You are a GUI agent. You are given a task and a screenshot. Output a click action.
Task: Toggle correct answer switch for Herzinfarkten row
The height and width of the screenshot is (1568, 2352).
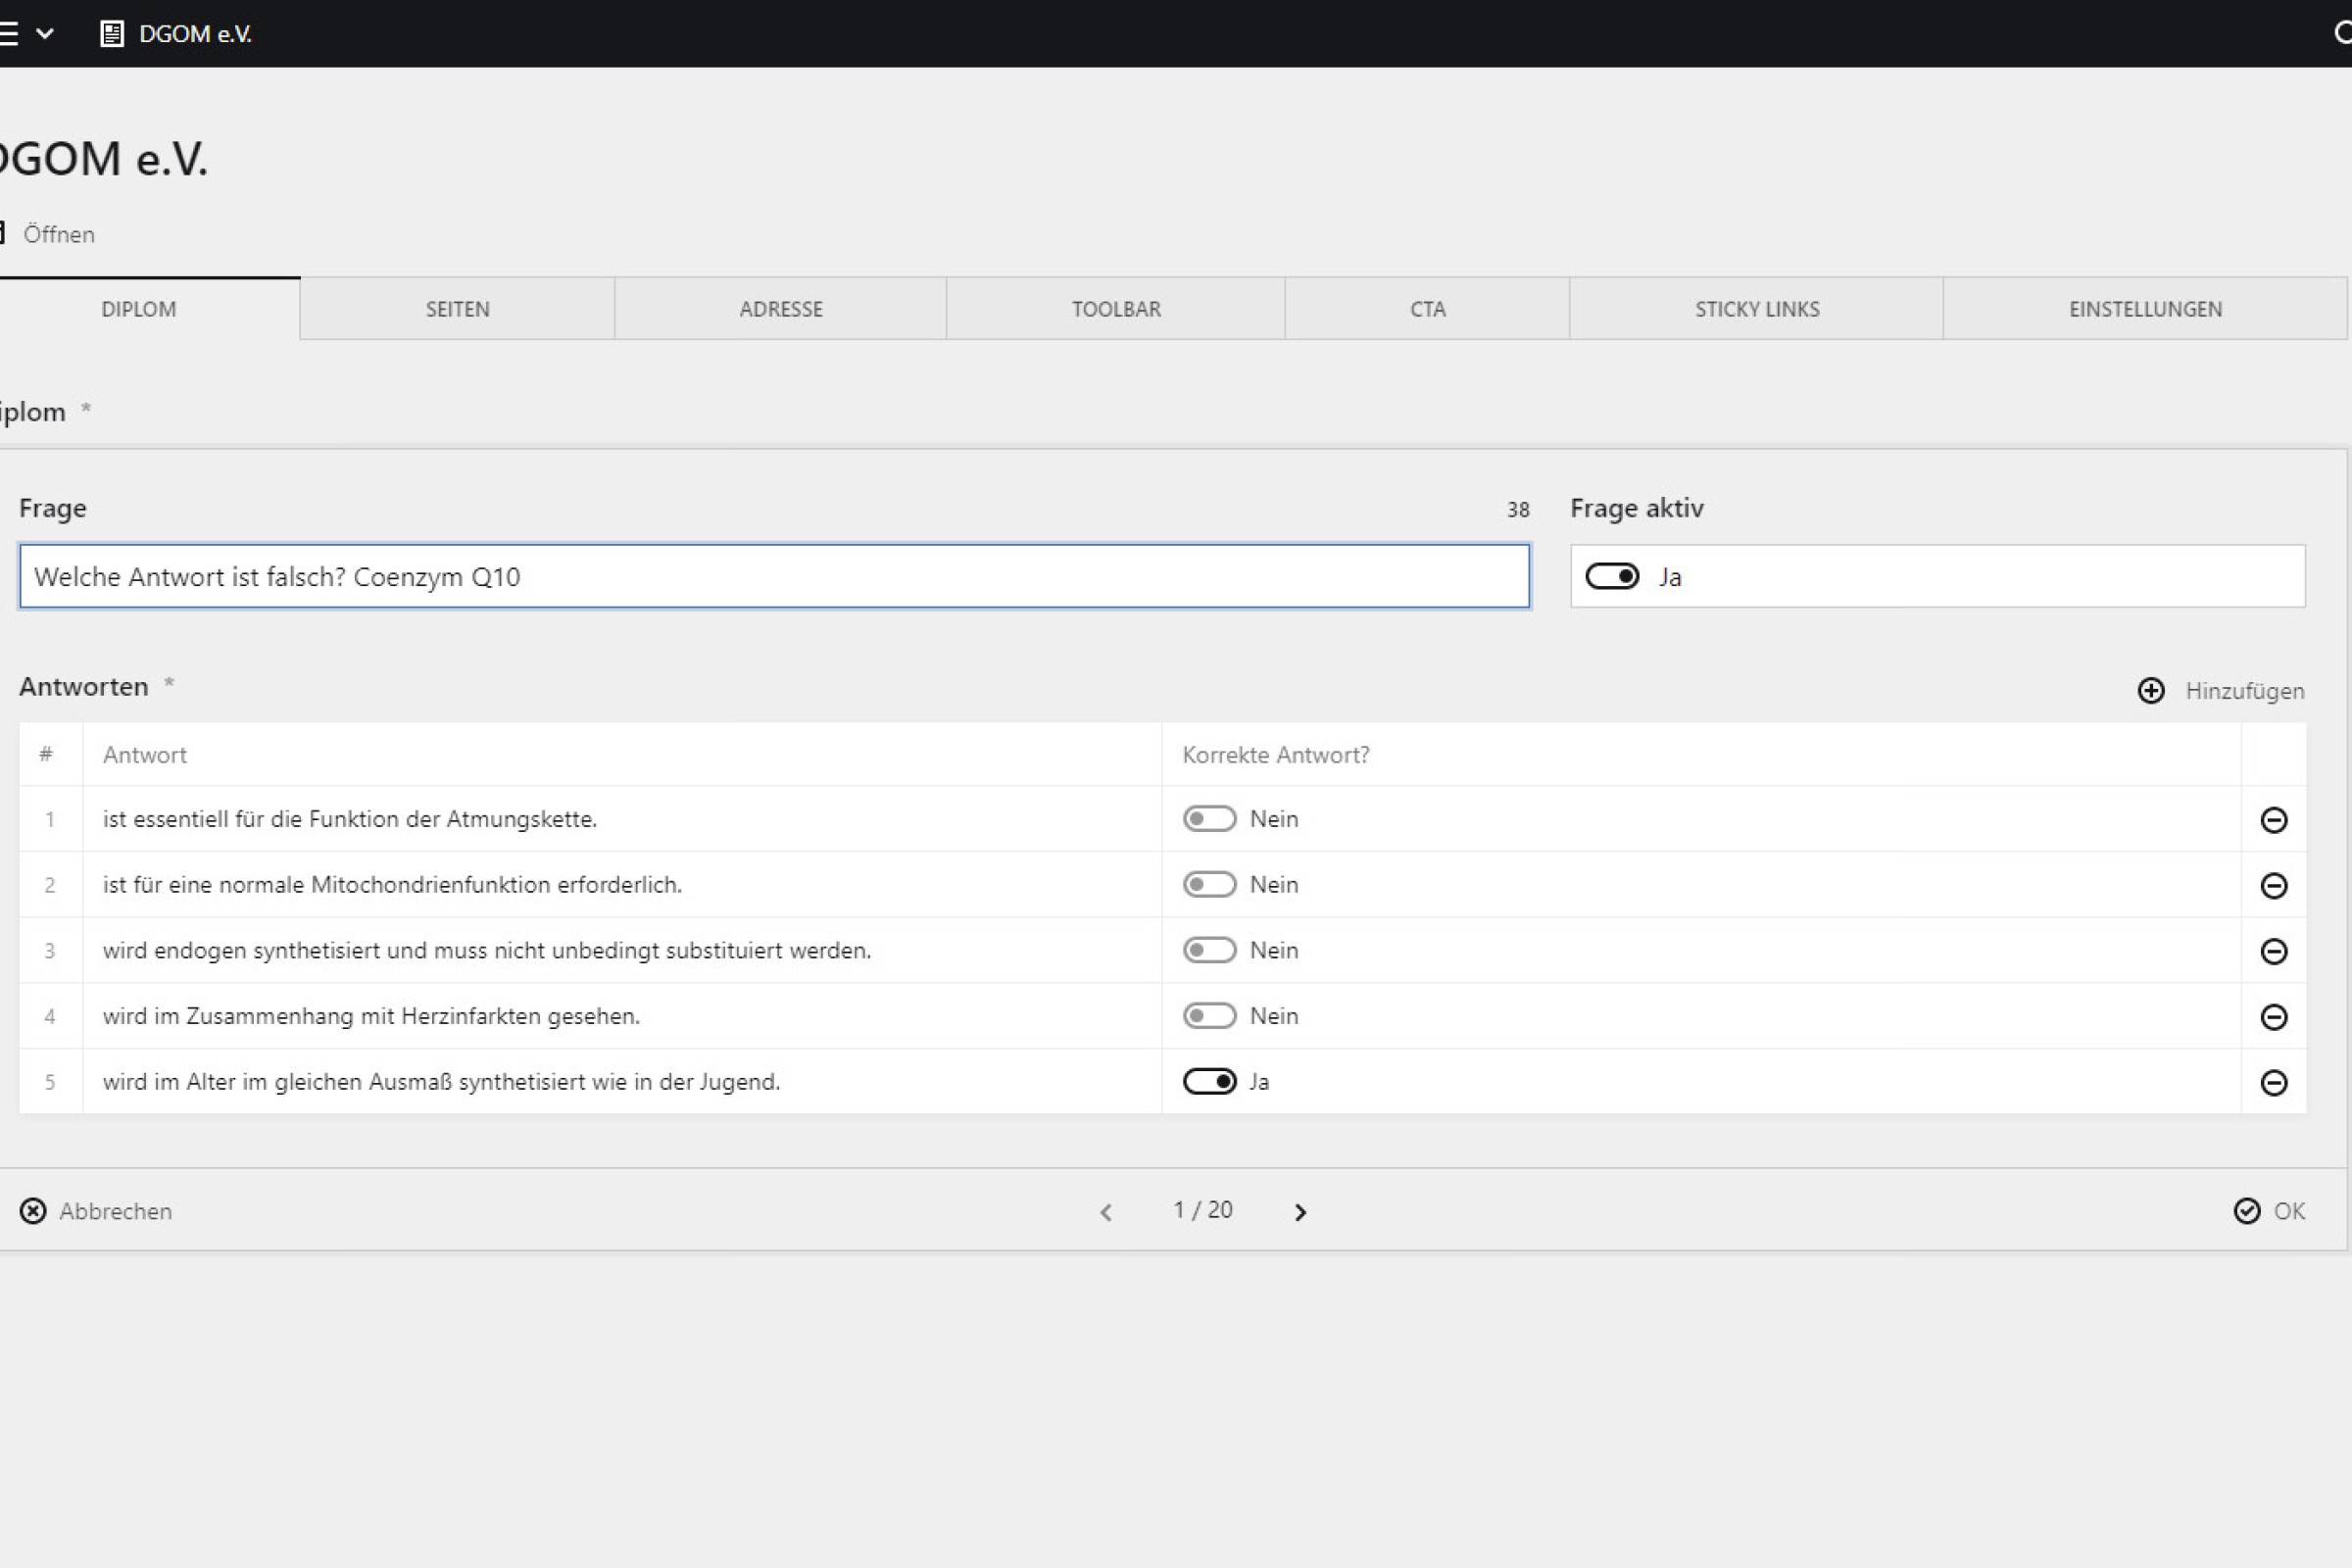coord(1209,1016)
